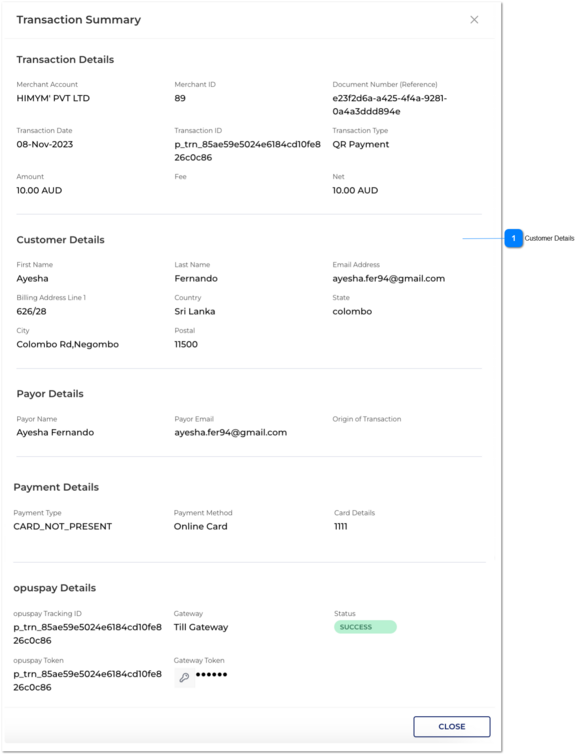This screenshot has width=581, height=755.
Task: Click payment type CARD_NOT_PRESENT
Action: 63,527
